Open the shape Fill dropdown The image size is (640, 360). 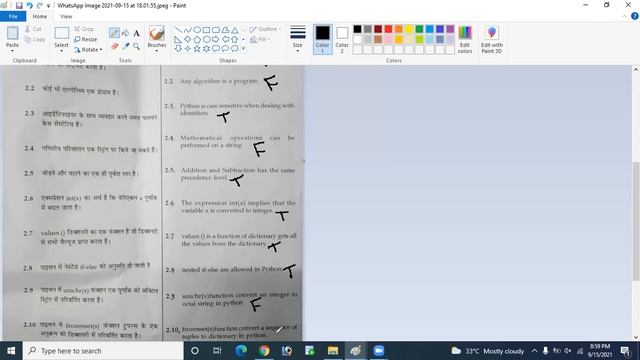click(260, 40)
